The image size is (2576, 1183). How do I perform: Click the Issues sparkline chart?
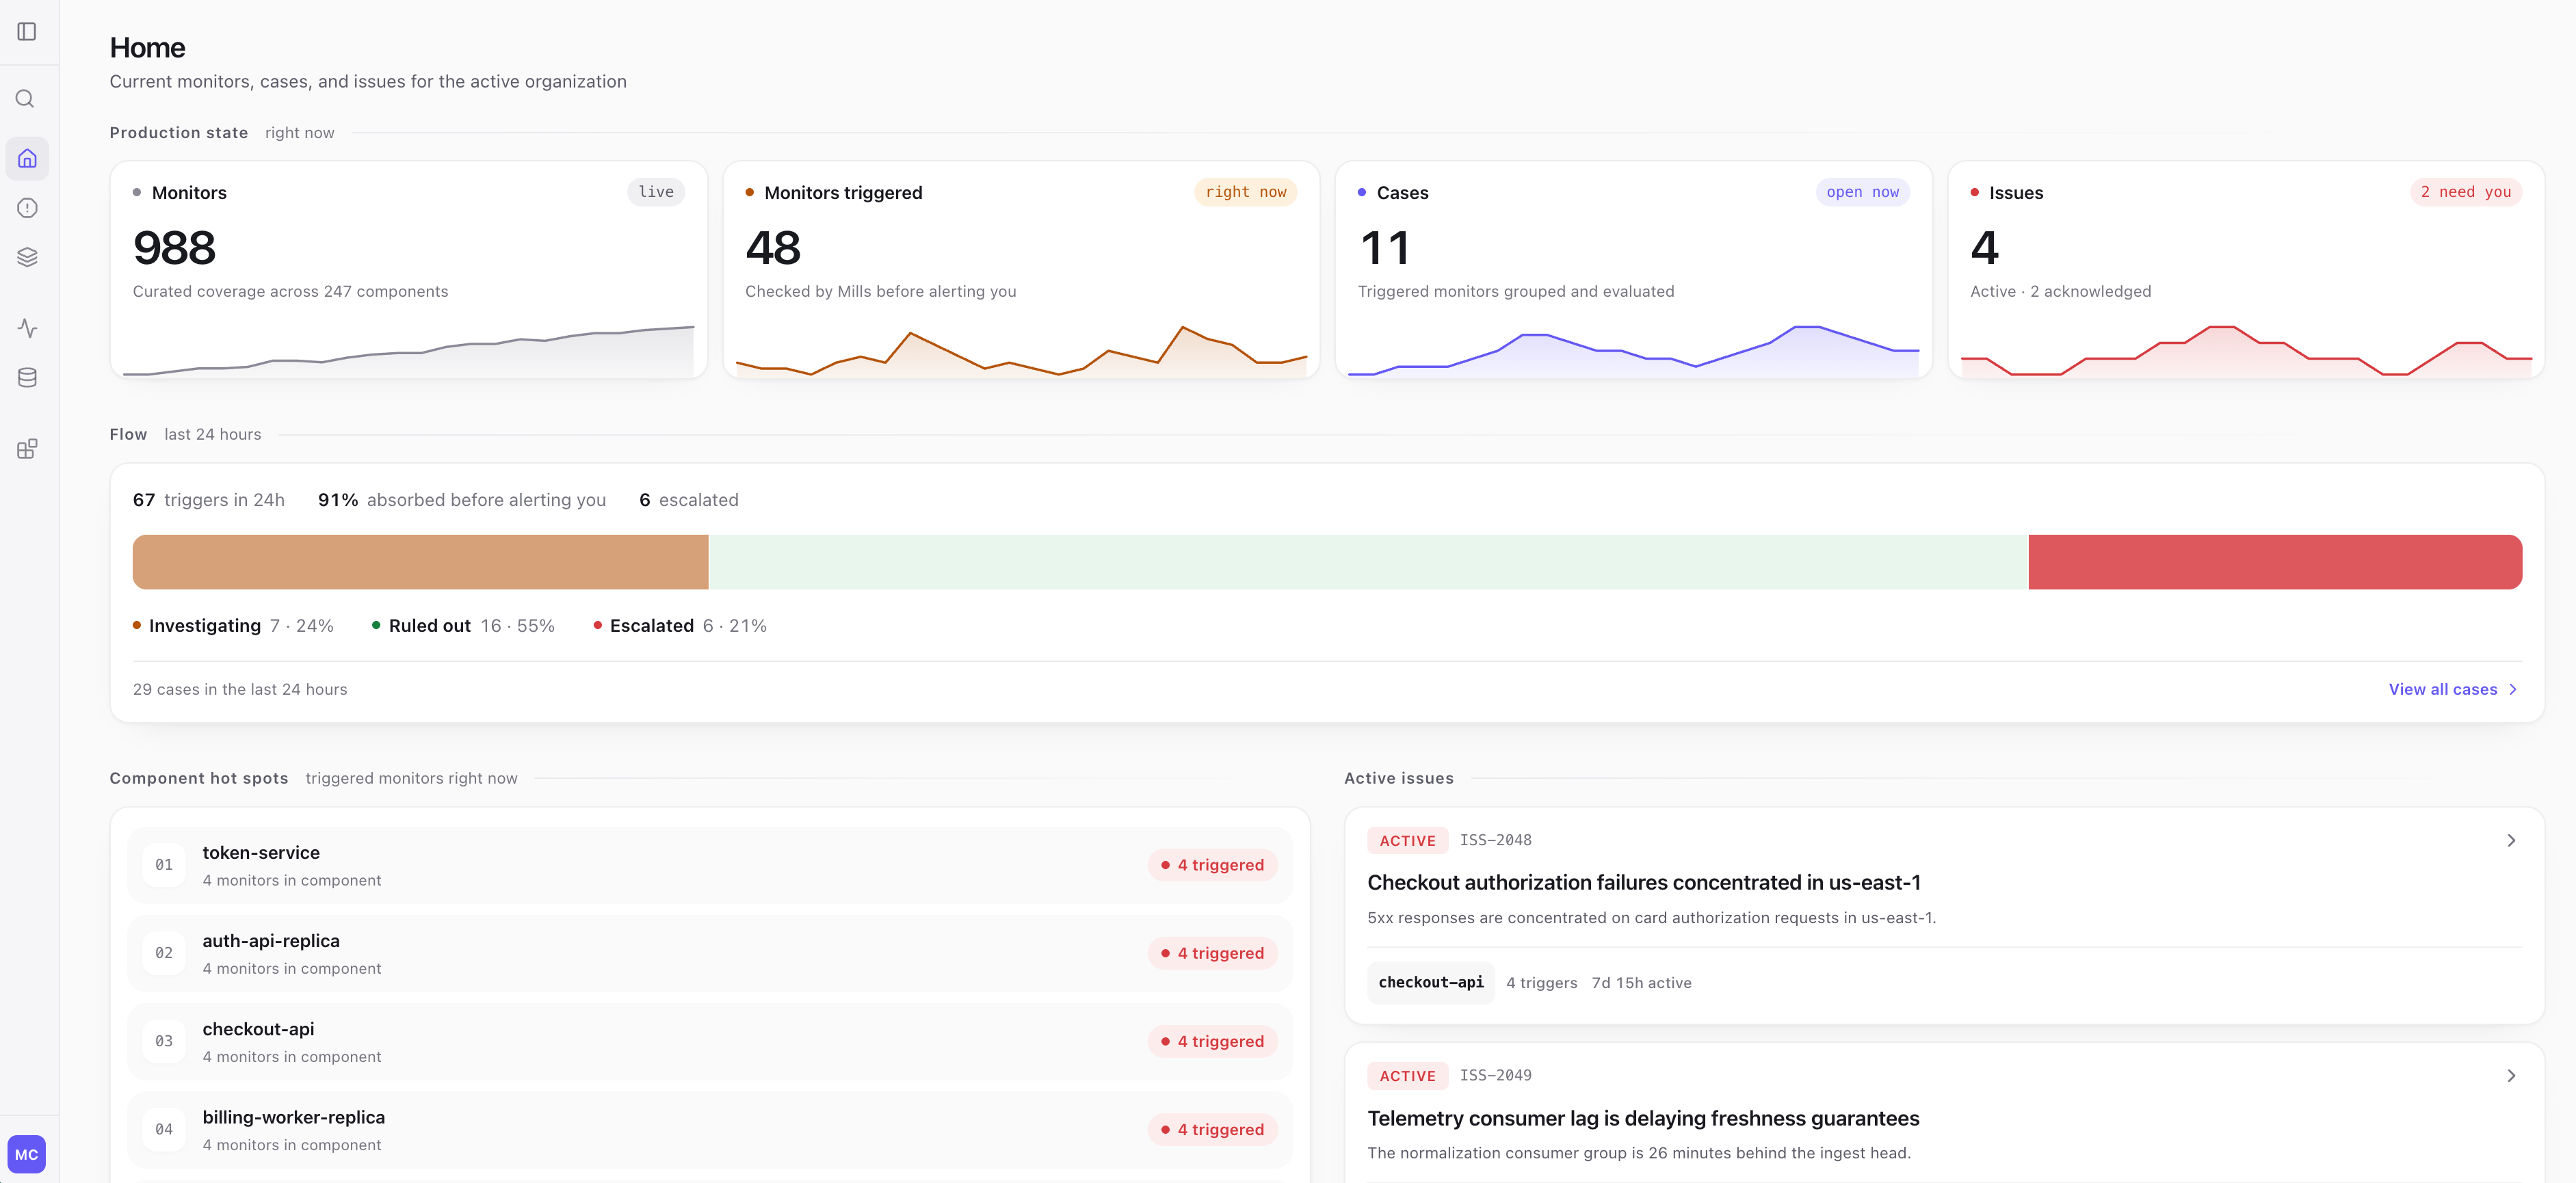[x=2246, y=350]
